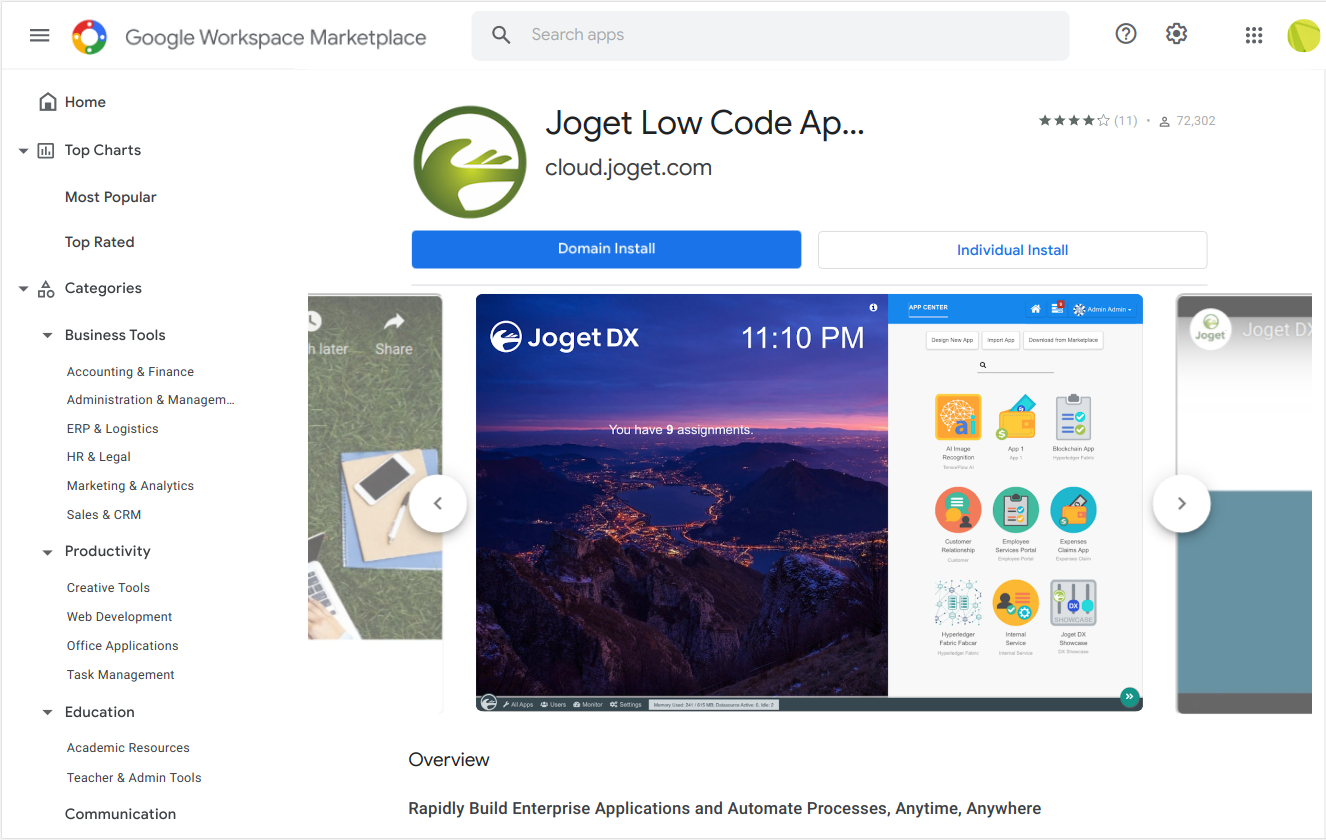This screenshot has width=1326, height=840.
Task: Click AI Image Recognition app icon in screenshot
Action: (958, 417)
